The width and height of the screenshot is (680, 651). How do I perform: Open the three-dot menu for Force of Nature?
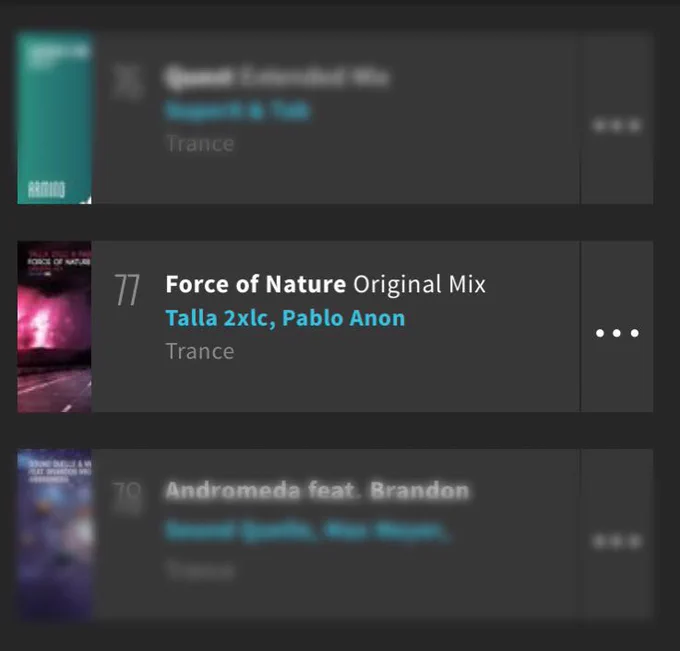617,333
